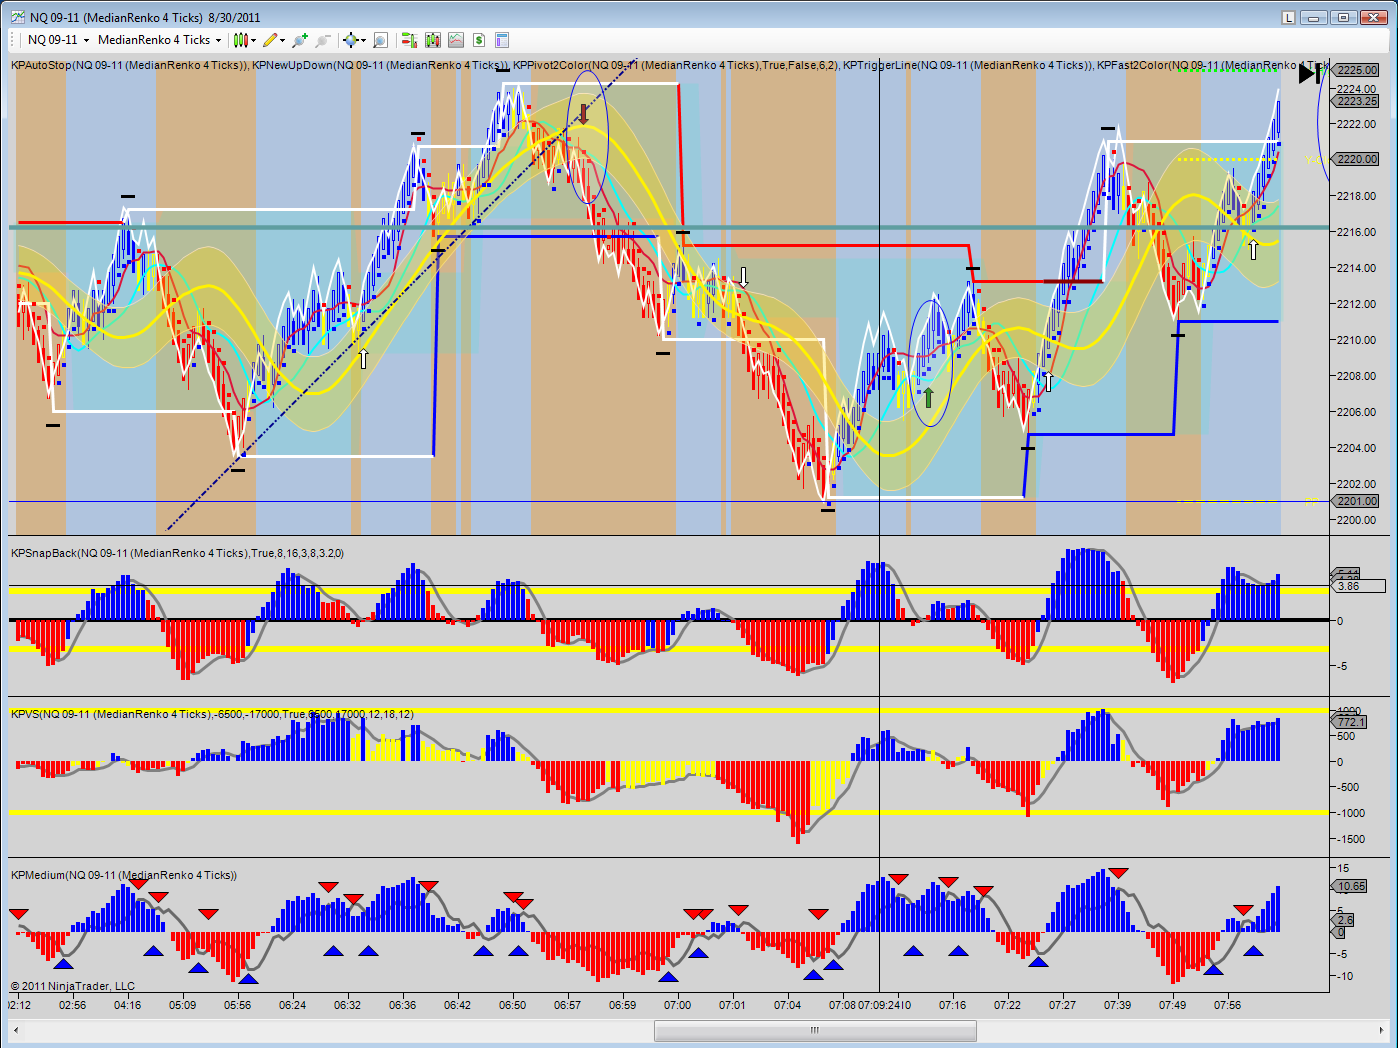The height and width of the screenshot is (1048, 1398).
Task: Click the candlestick chart style icon
Action: (x=240, y=40)
